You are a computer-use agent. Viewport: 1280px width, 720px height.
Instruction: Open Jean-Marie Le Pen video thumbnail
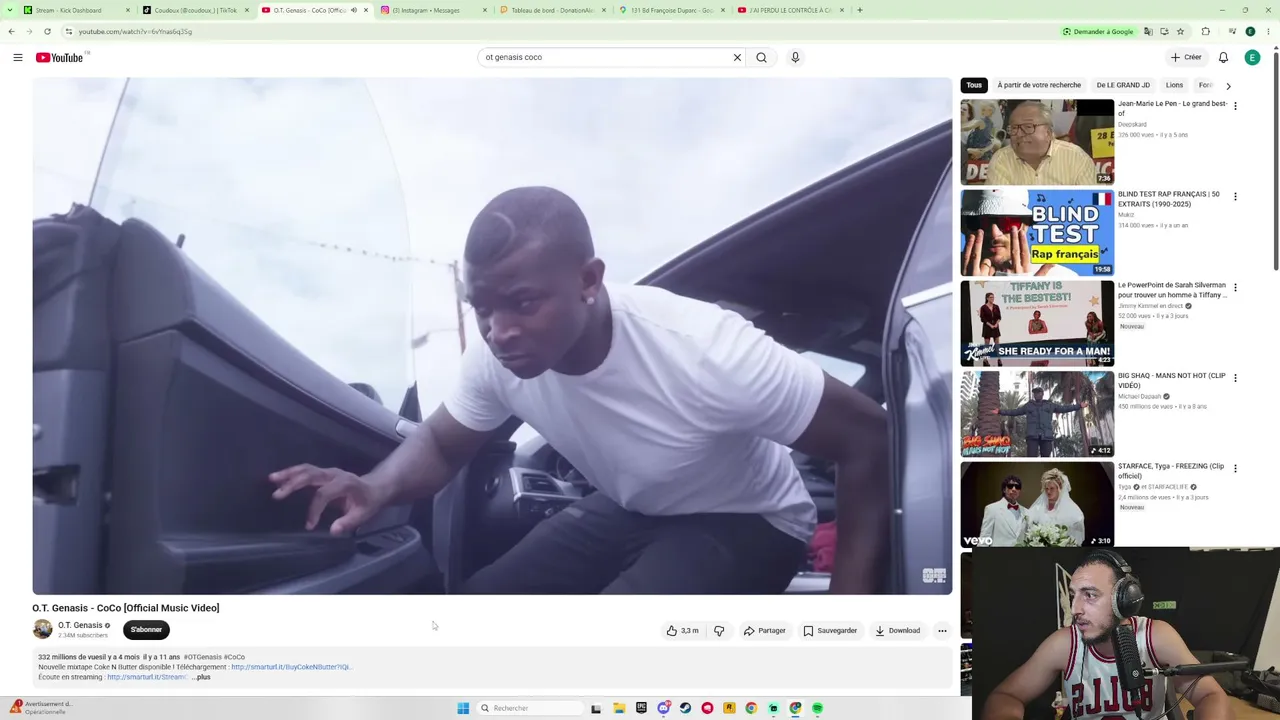1037,142
